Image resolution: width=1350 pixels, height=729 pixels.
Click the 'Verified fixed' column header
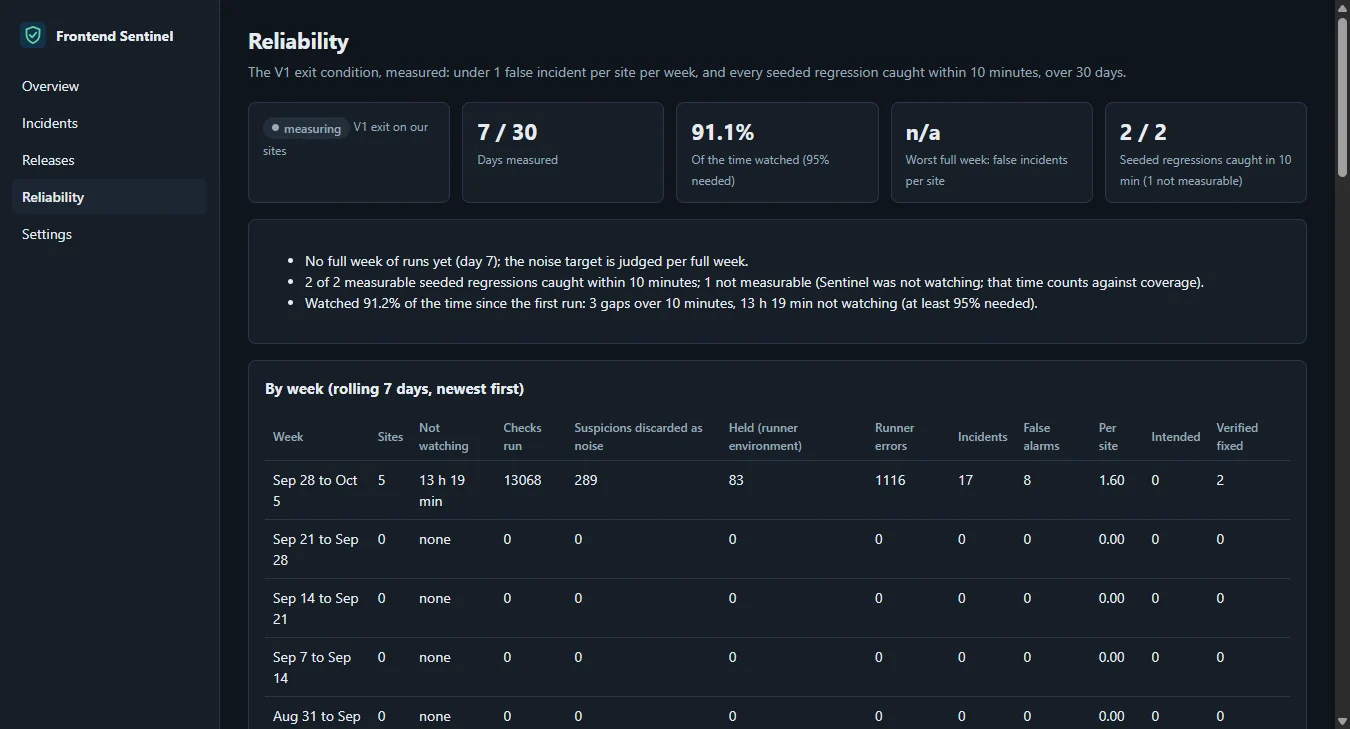[x=1237, y=437]
